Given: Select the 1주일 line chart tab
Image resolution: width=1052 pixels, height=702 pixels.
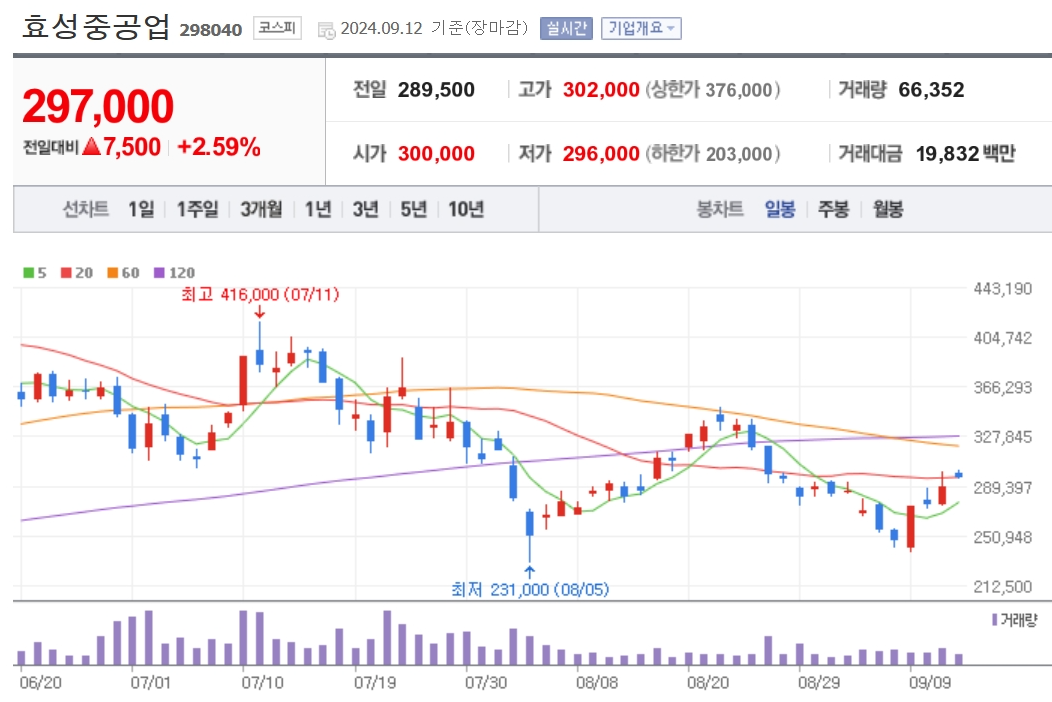Looking at the screenshot, I should (x=197, y=209).
